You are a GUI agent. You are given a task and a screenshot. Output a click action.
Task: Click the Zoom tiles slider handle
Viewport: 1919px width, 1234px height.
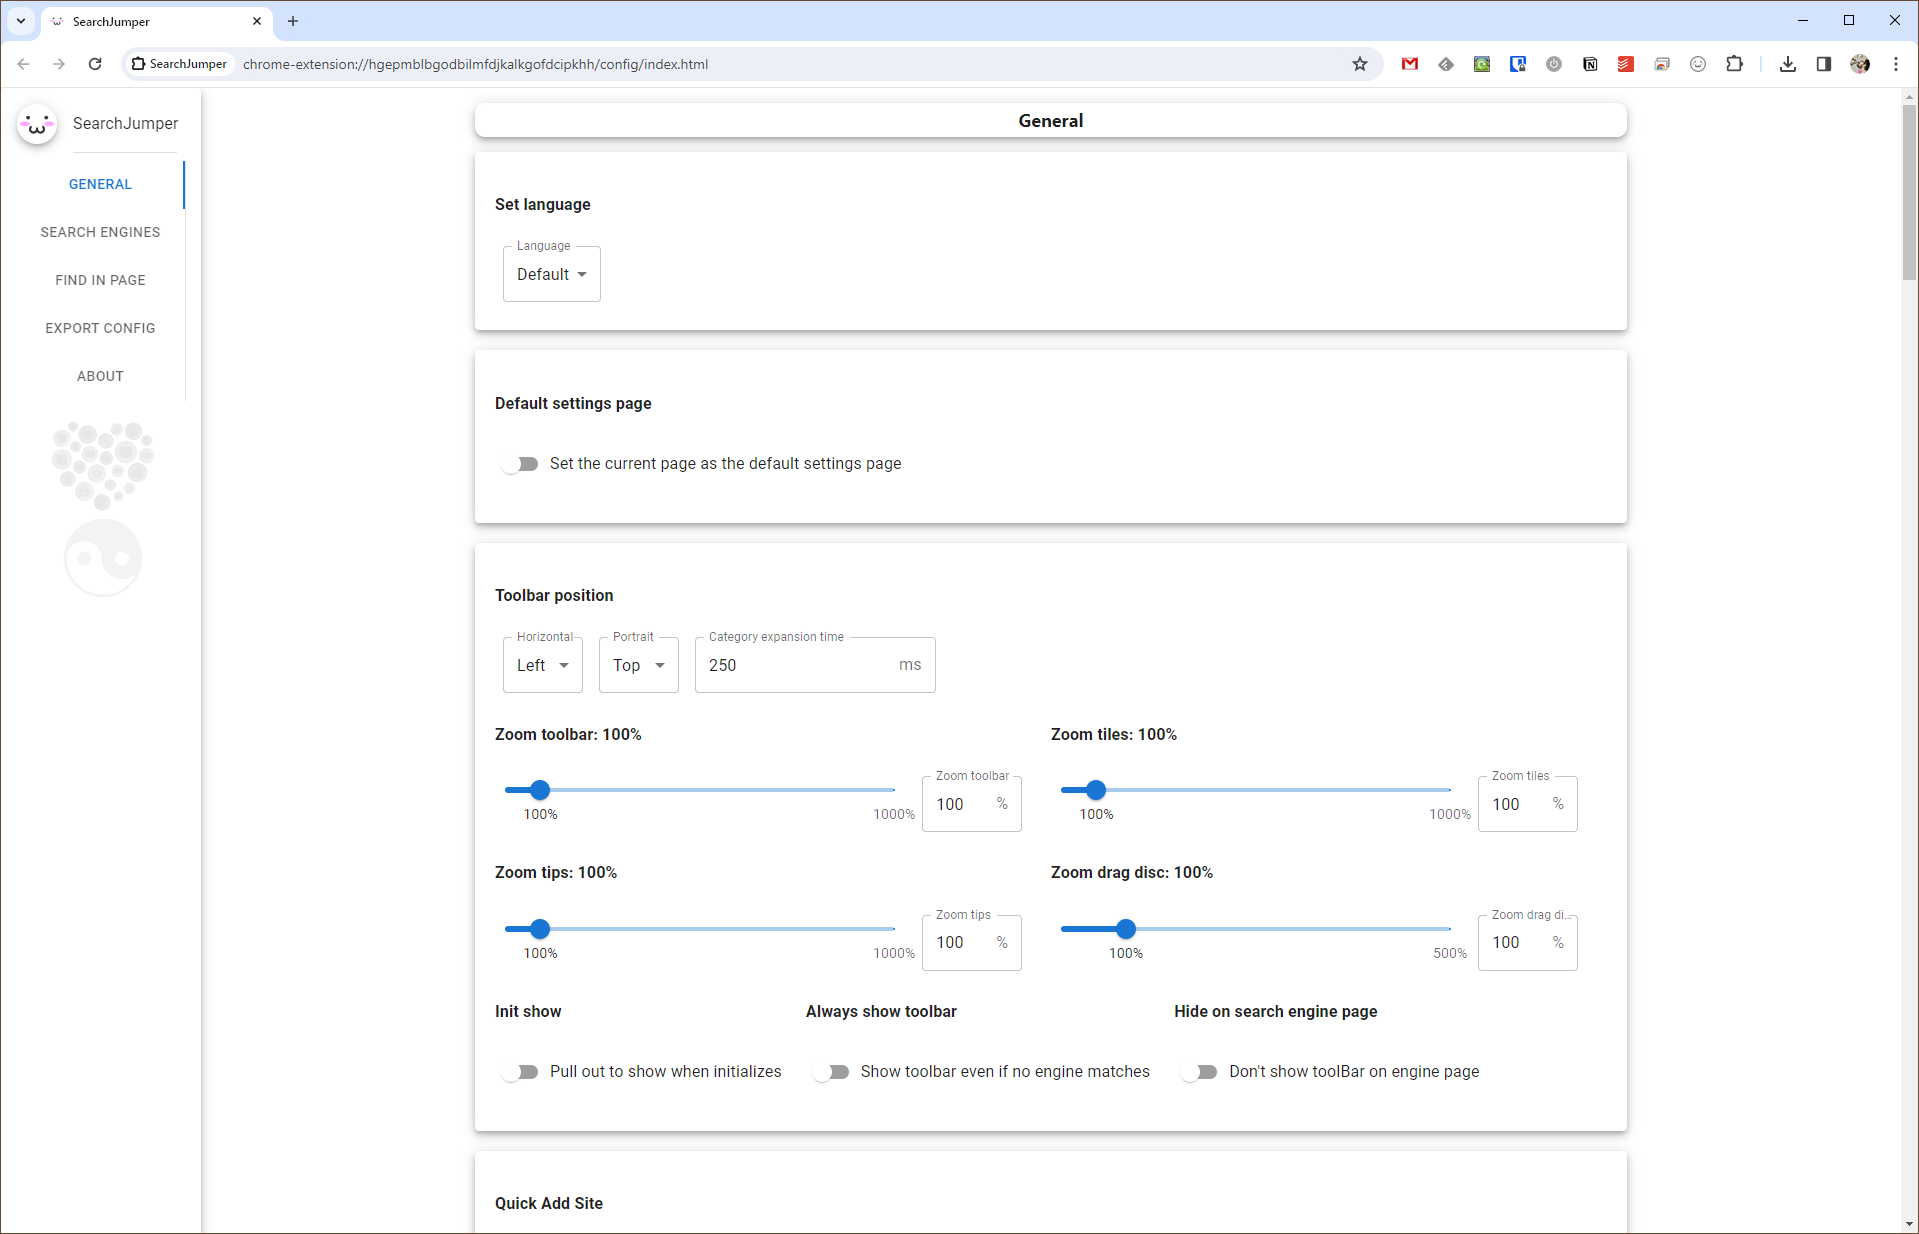(x=1096, y=790)
